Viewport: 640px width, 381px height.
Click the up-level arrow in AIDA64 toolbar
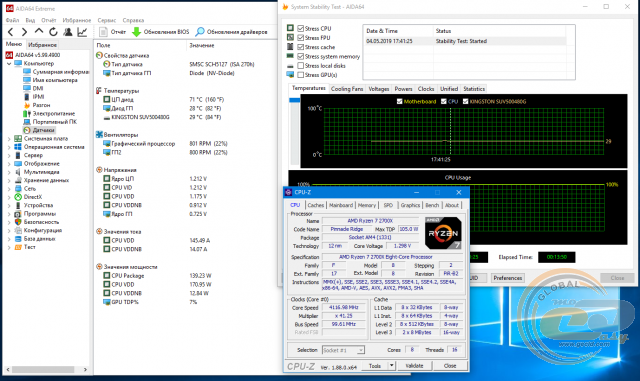point(39,31)
